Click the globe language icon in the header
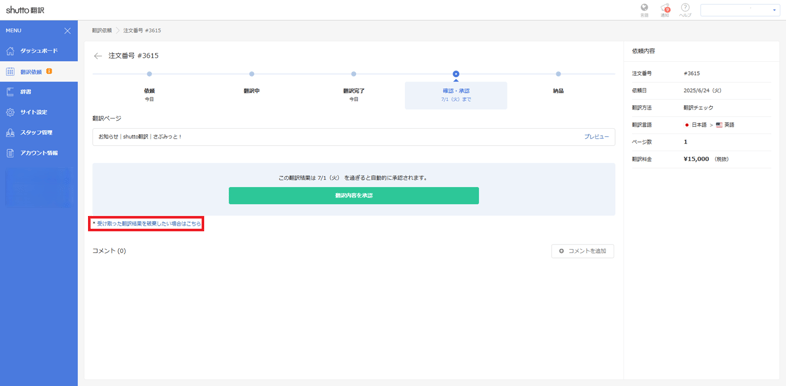 point(644,8)
